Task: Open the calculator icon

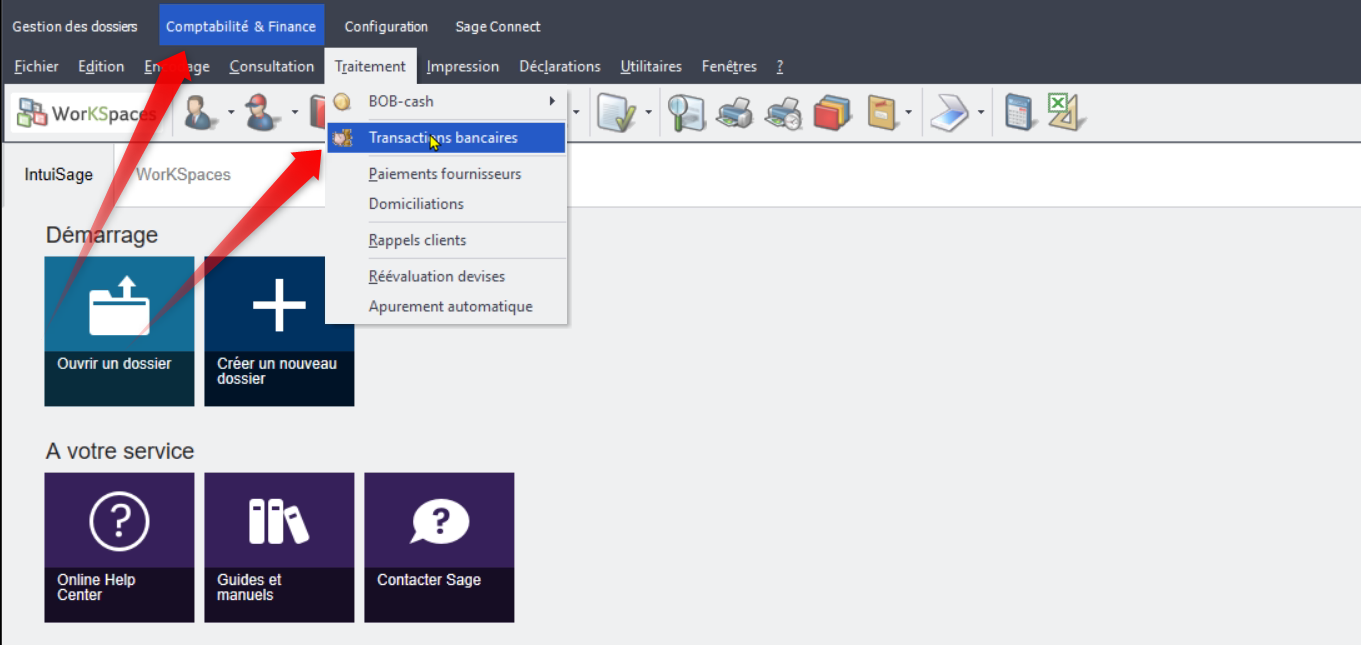Action: (1018, 112)
